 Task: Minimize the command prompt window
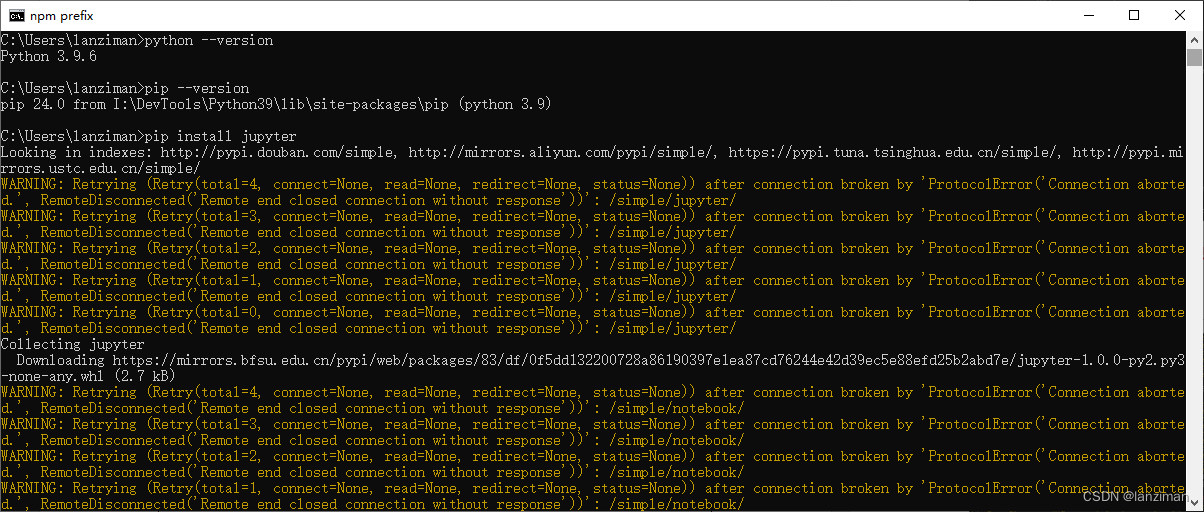[x=1088, y=15]
